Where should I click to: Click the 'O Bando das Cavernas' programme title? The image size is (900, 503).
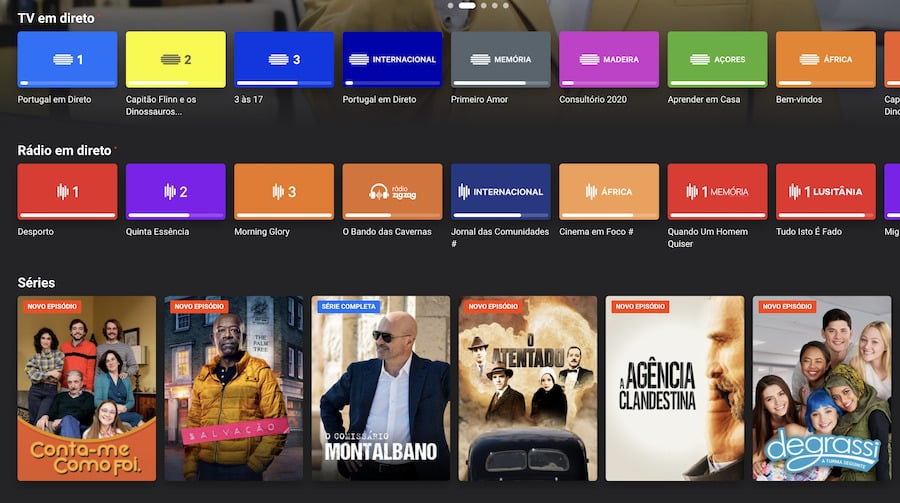[387, 231]
